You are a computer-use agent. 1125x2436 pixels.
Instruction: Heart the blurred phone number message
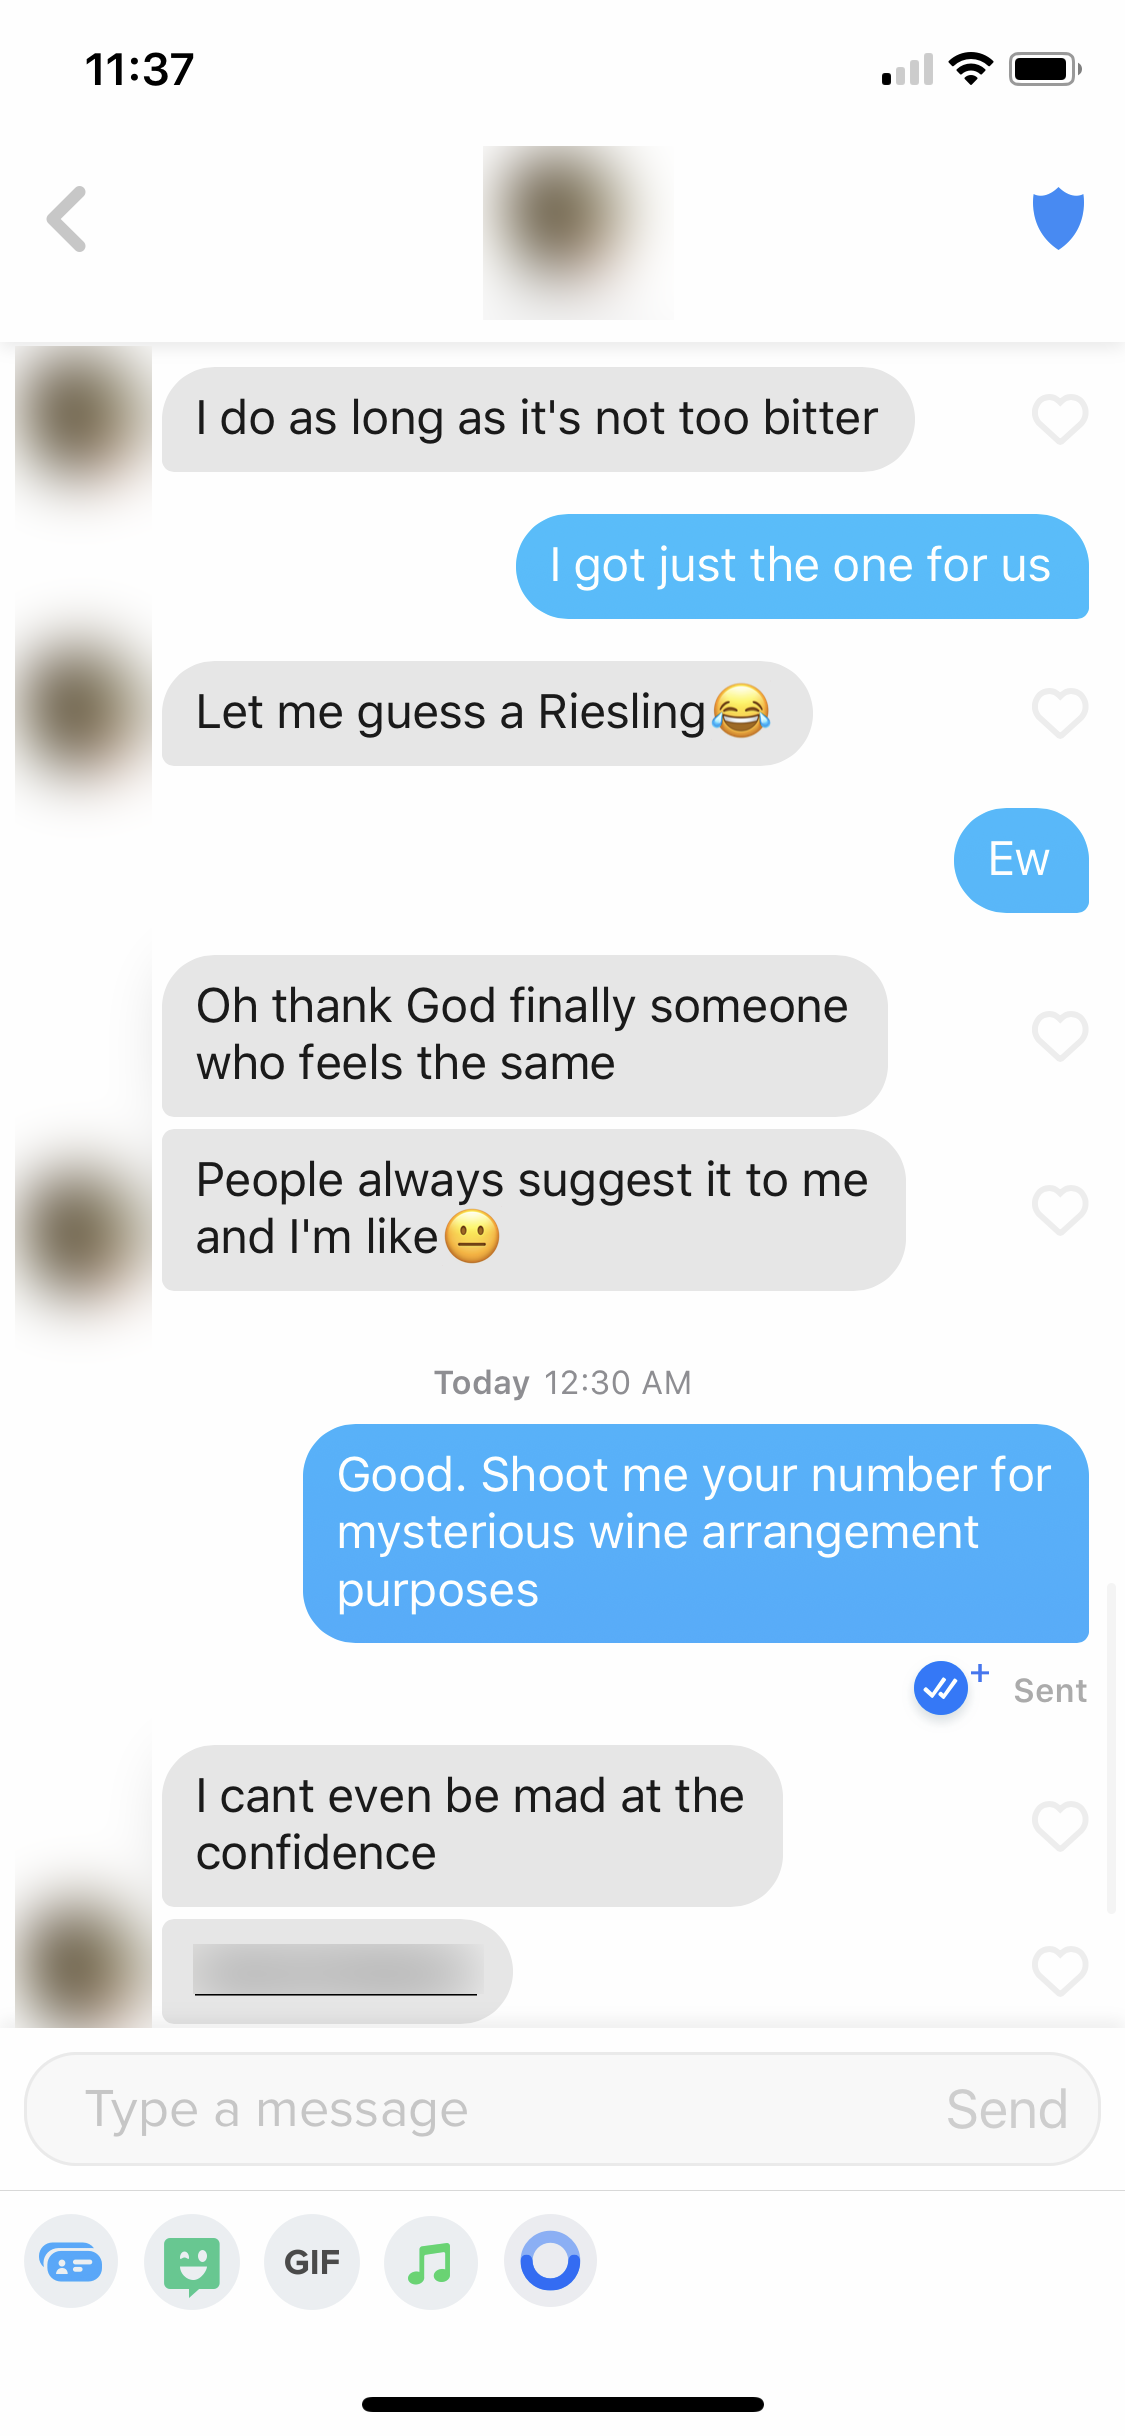[x=1060, y=1971]
